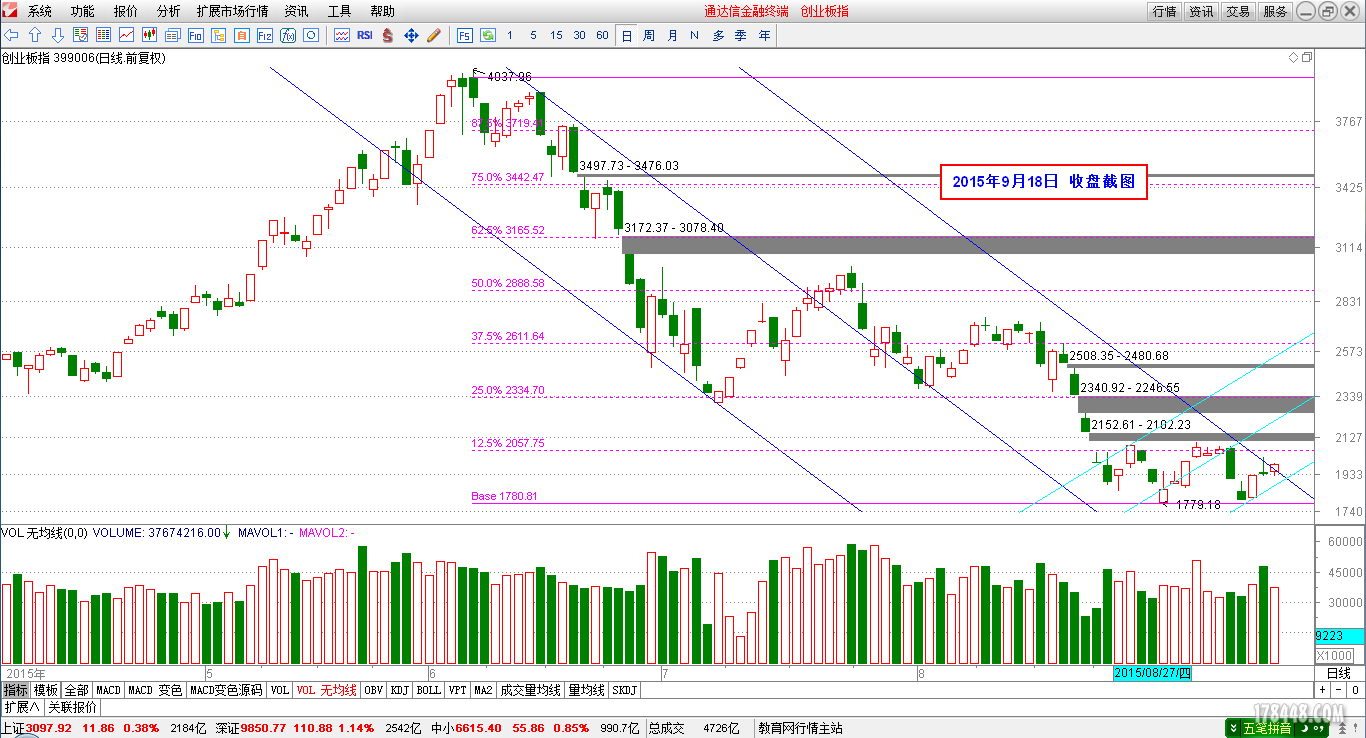Open the 工具 menu

tap(339, 11)
